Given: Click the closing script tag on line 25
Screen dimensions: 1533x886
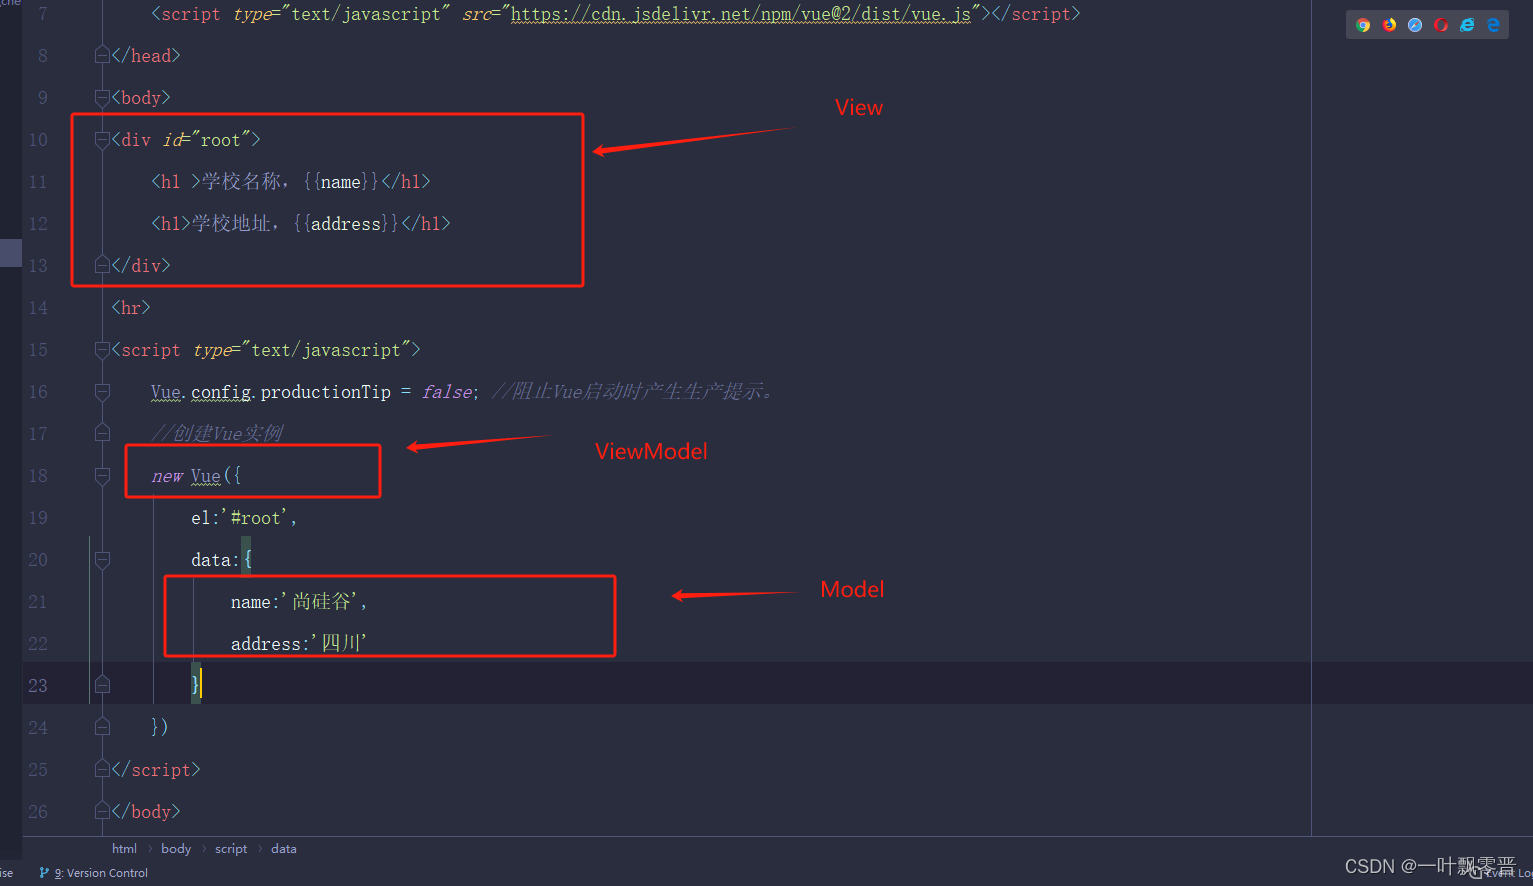Looking at the screenshot, I should point(156,770).
